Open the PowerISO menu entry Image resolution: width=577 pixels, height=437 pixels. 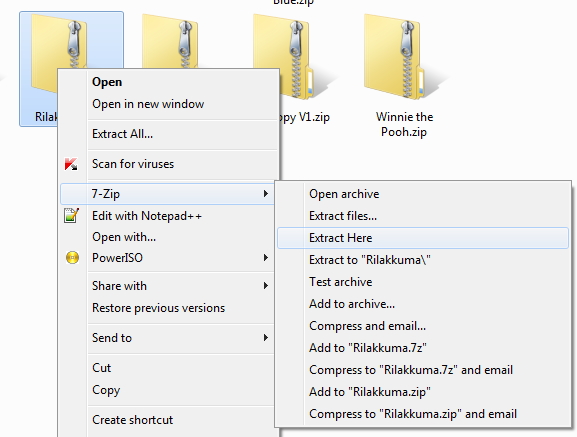click(x=167, y=257)
